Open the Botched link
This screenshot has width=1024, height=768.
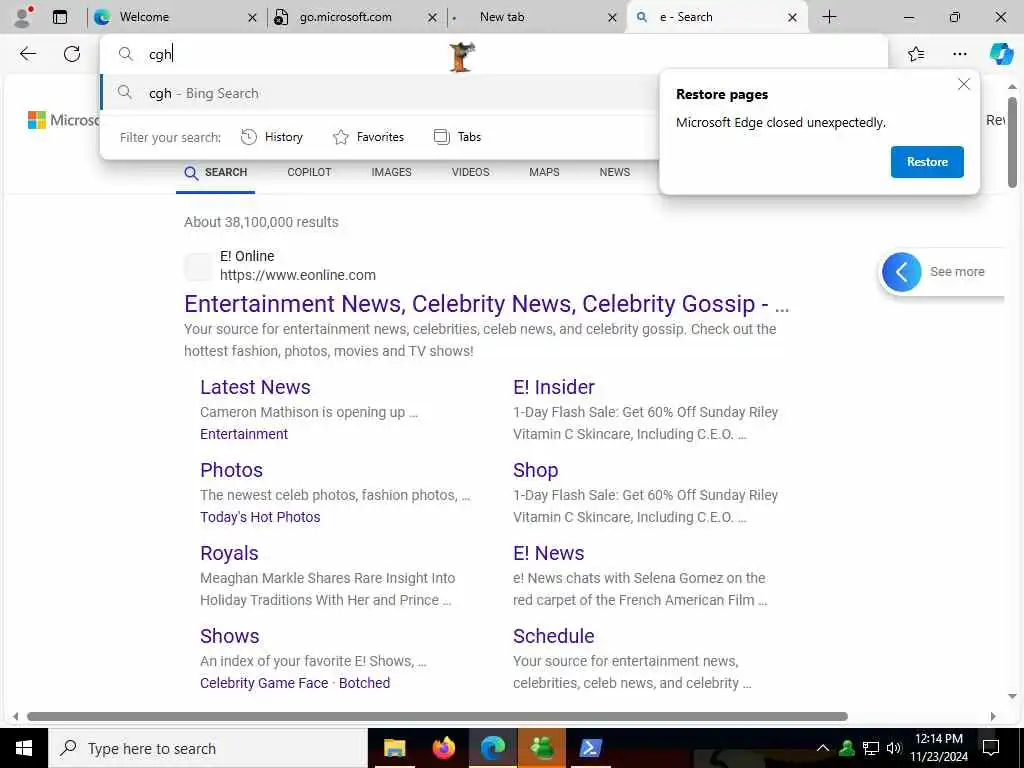coord(364,683)
